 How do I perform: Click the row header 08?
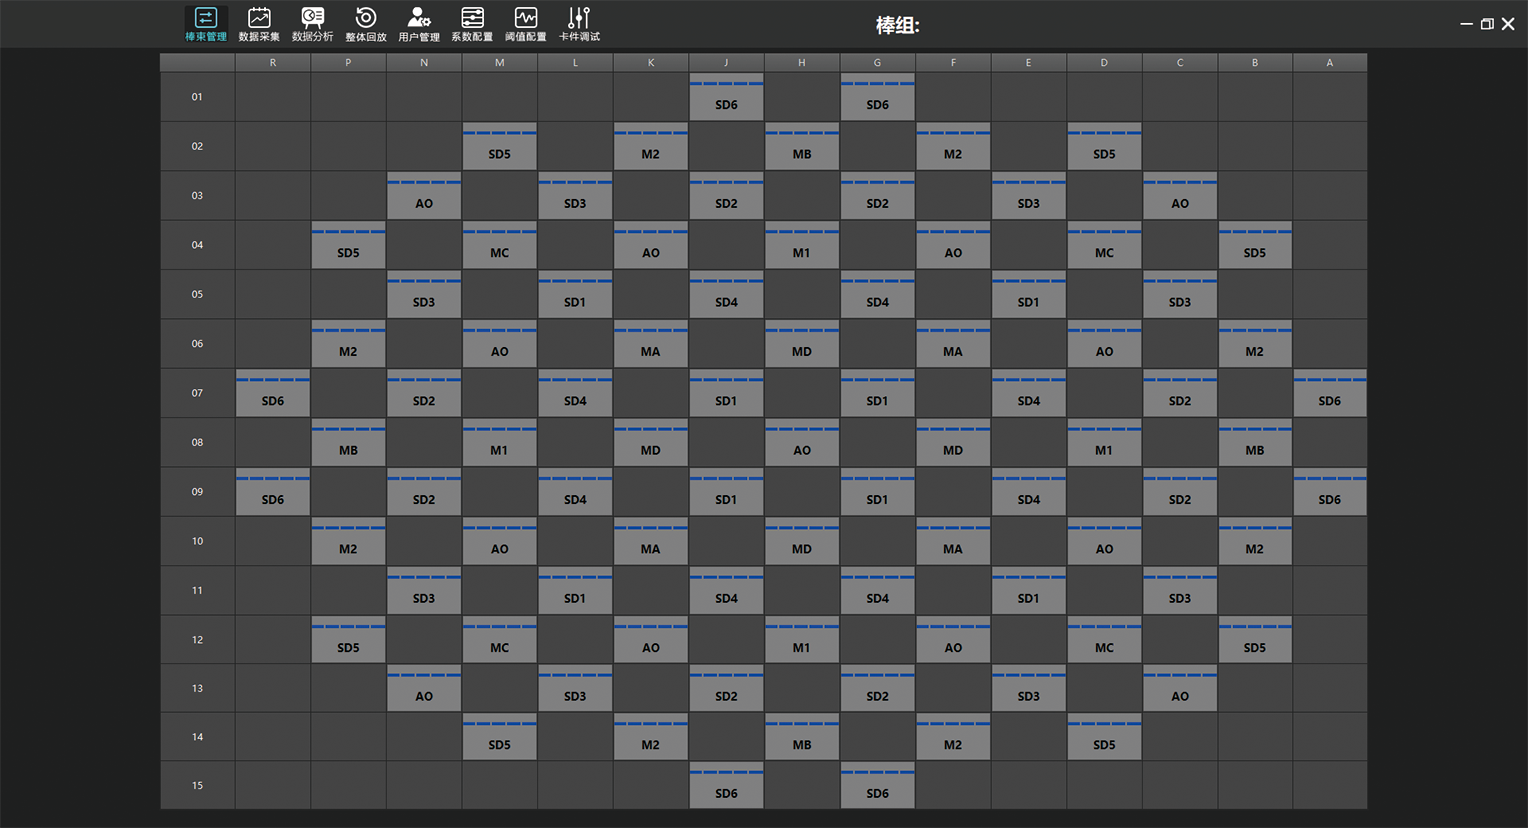[197, 442]
